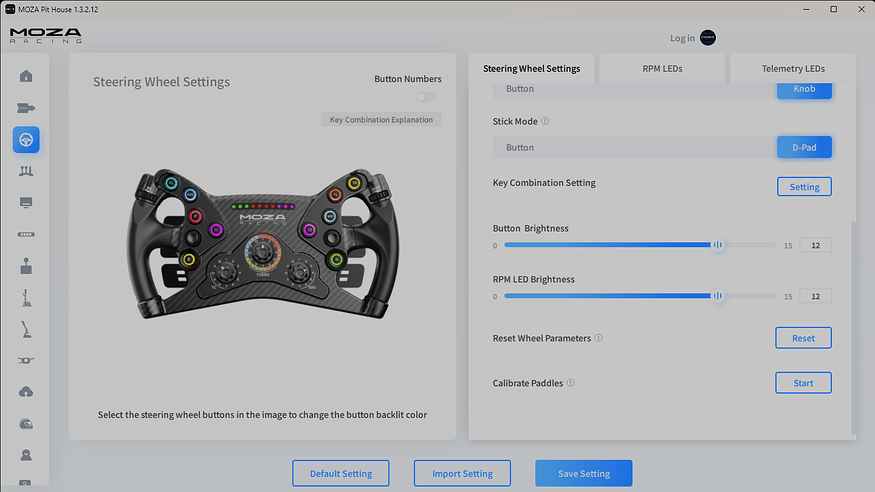Screen dimensions: 875x492
Task: Select the central Turbo rotary knob on wheel
Action: (x=262, y=253)
